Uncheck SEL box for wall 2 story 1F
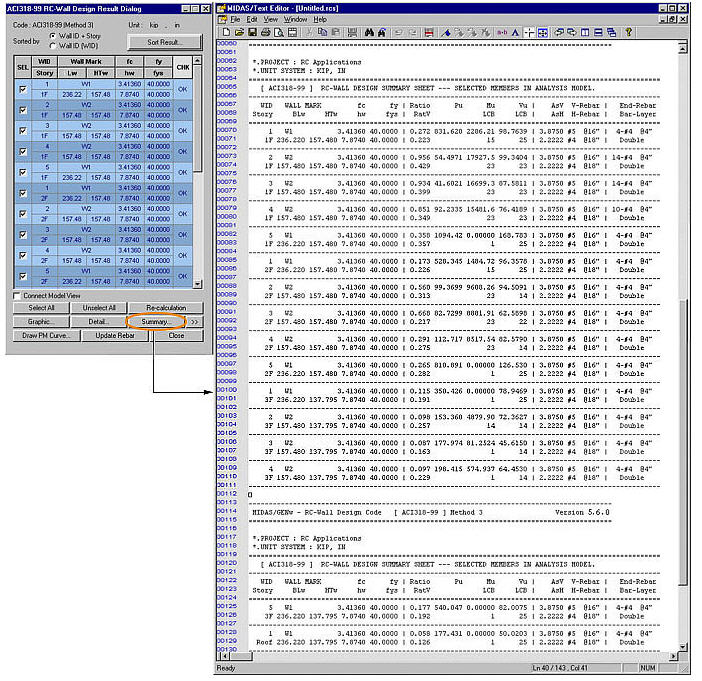This screenshot has width=702, height=681. tap(23, 110)
